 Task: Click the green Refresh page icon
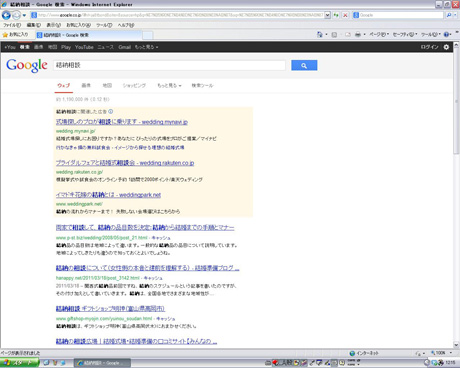(x=336, y=15)
